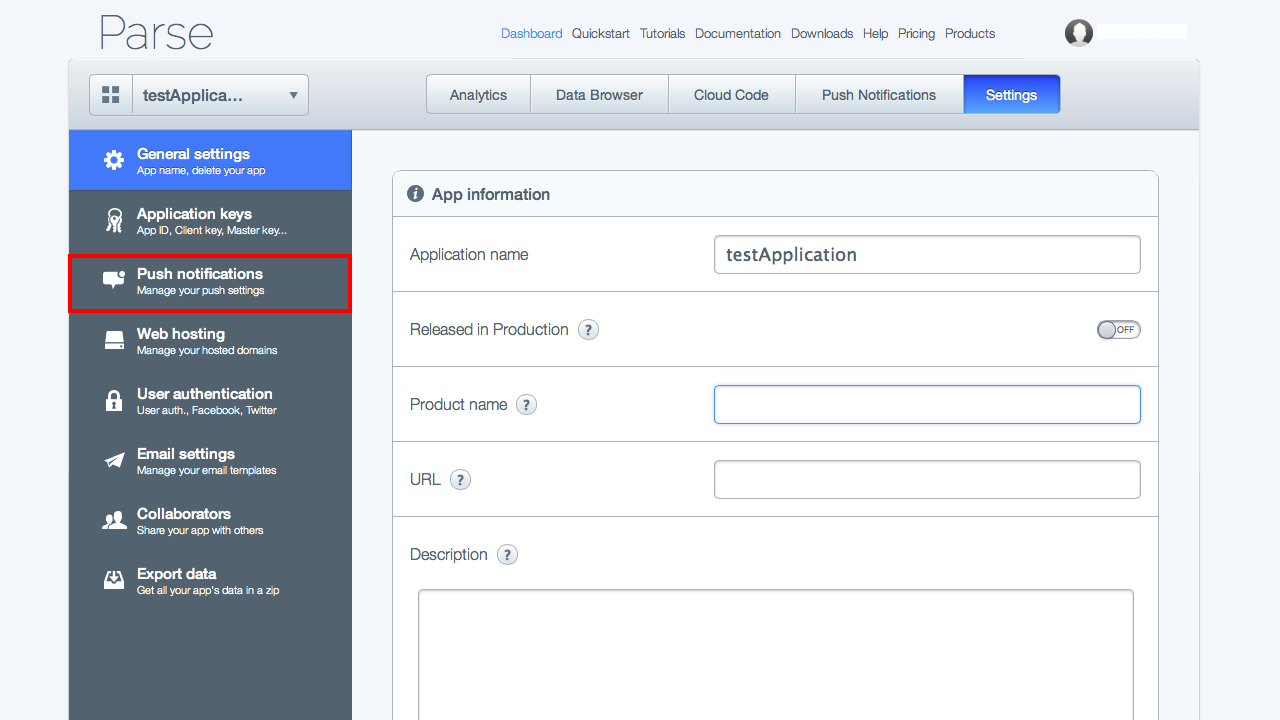Viewport: 1280px width, 720px height.
Task: Open Collaborators in the sidebar
Action: pyautogui.click(x=210, y=521)
